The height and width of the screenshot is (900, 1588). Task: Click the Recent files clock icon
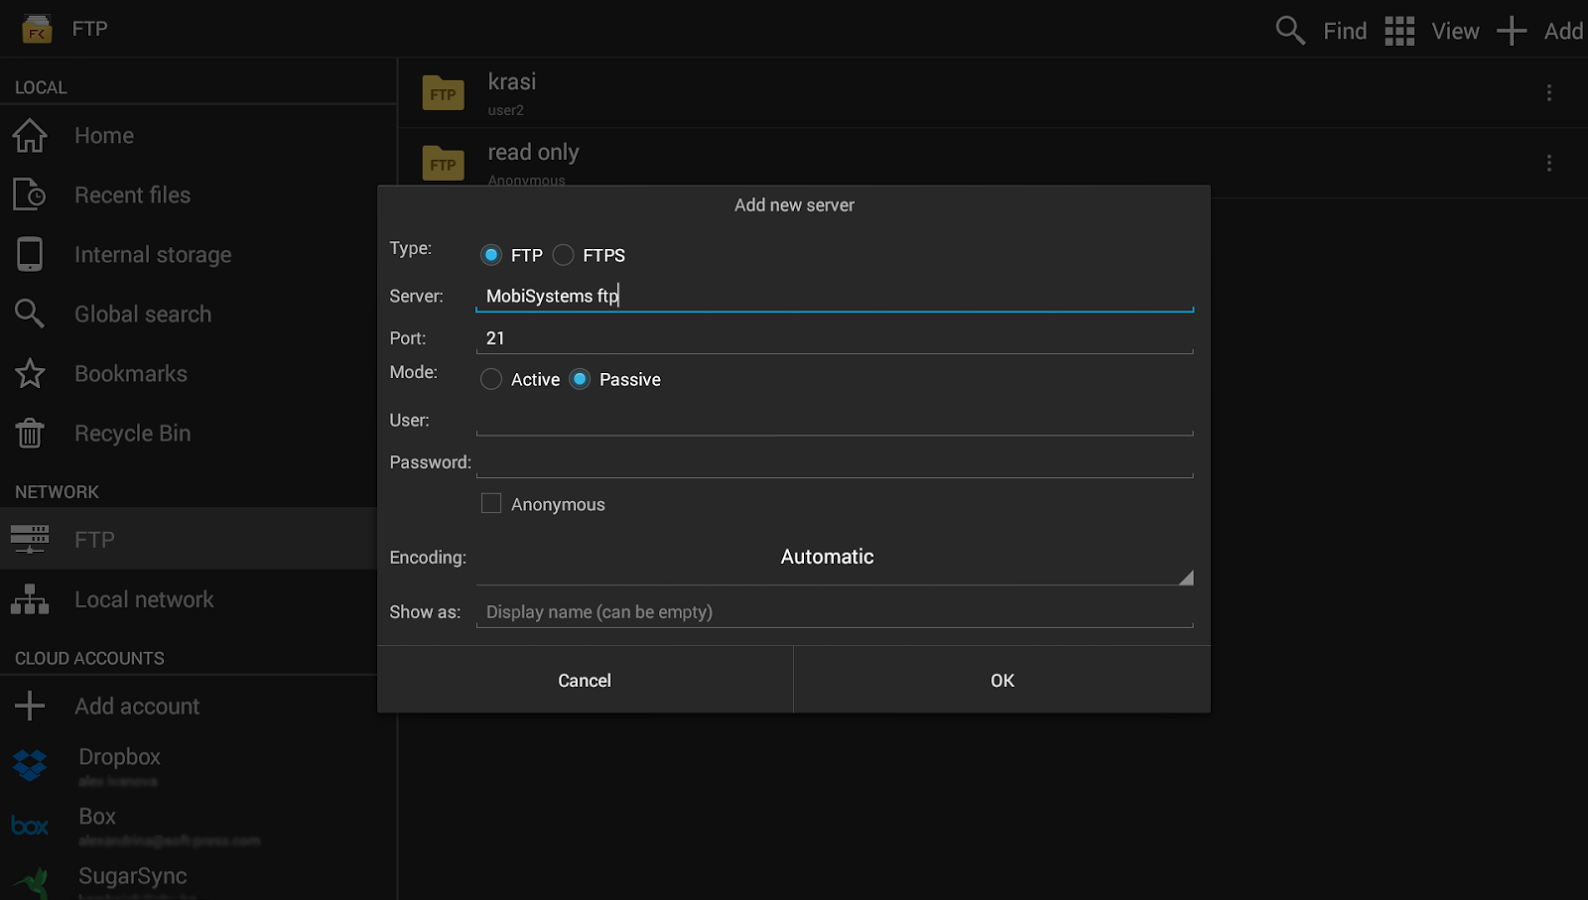[x=30, y=194]
